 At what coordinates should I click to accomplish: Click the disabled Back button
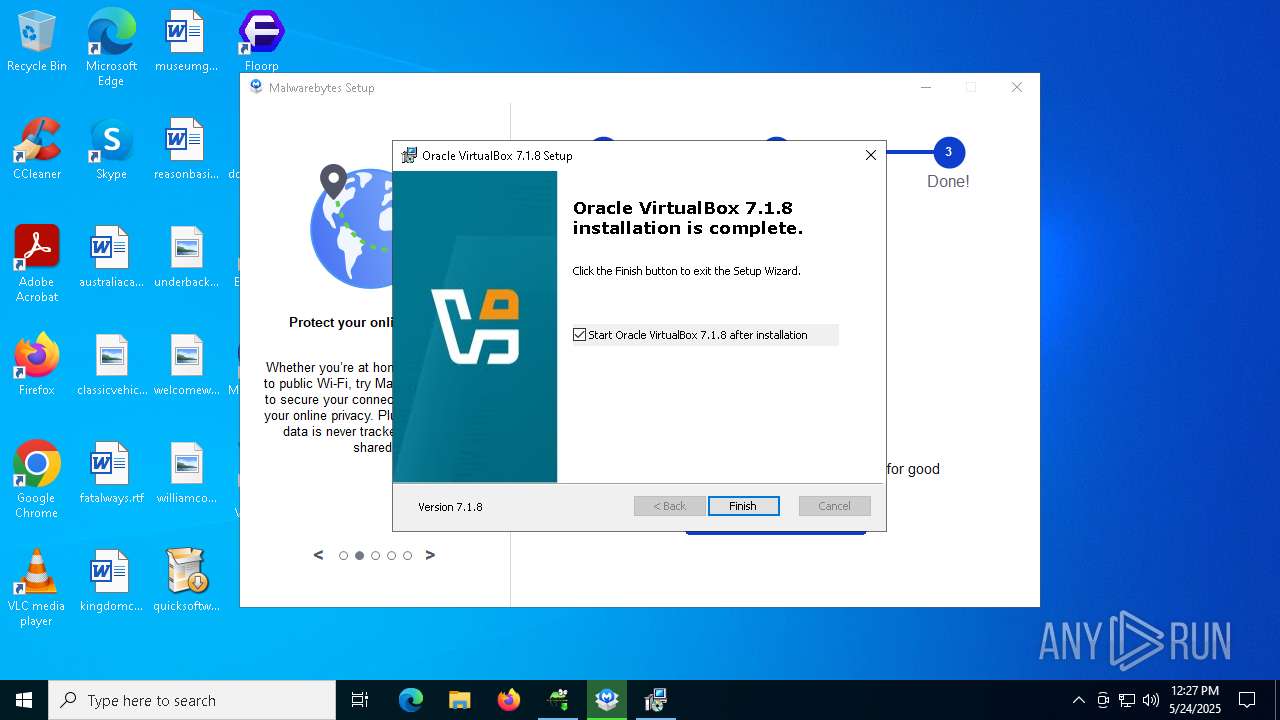tap(670, 506)
